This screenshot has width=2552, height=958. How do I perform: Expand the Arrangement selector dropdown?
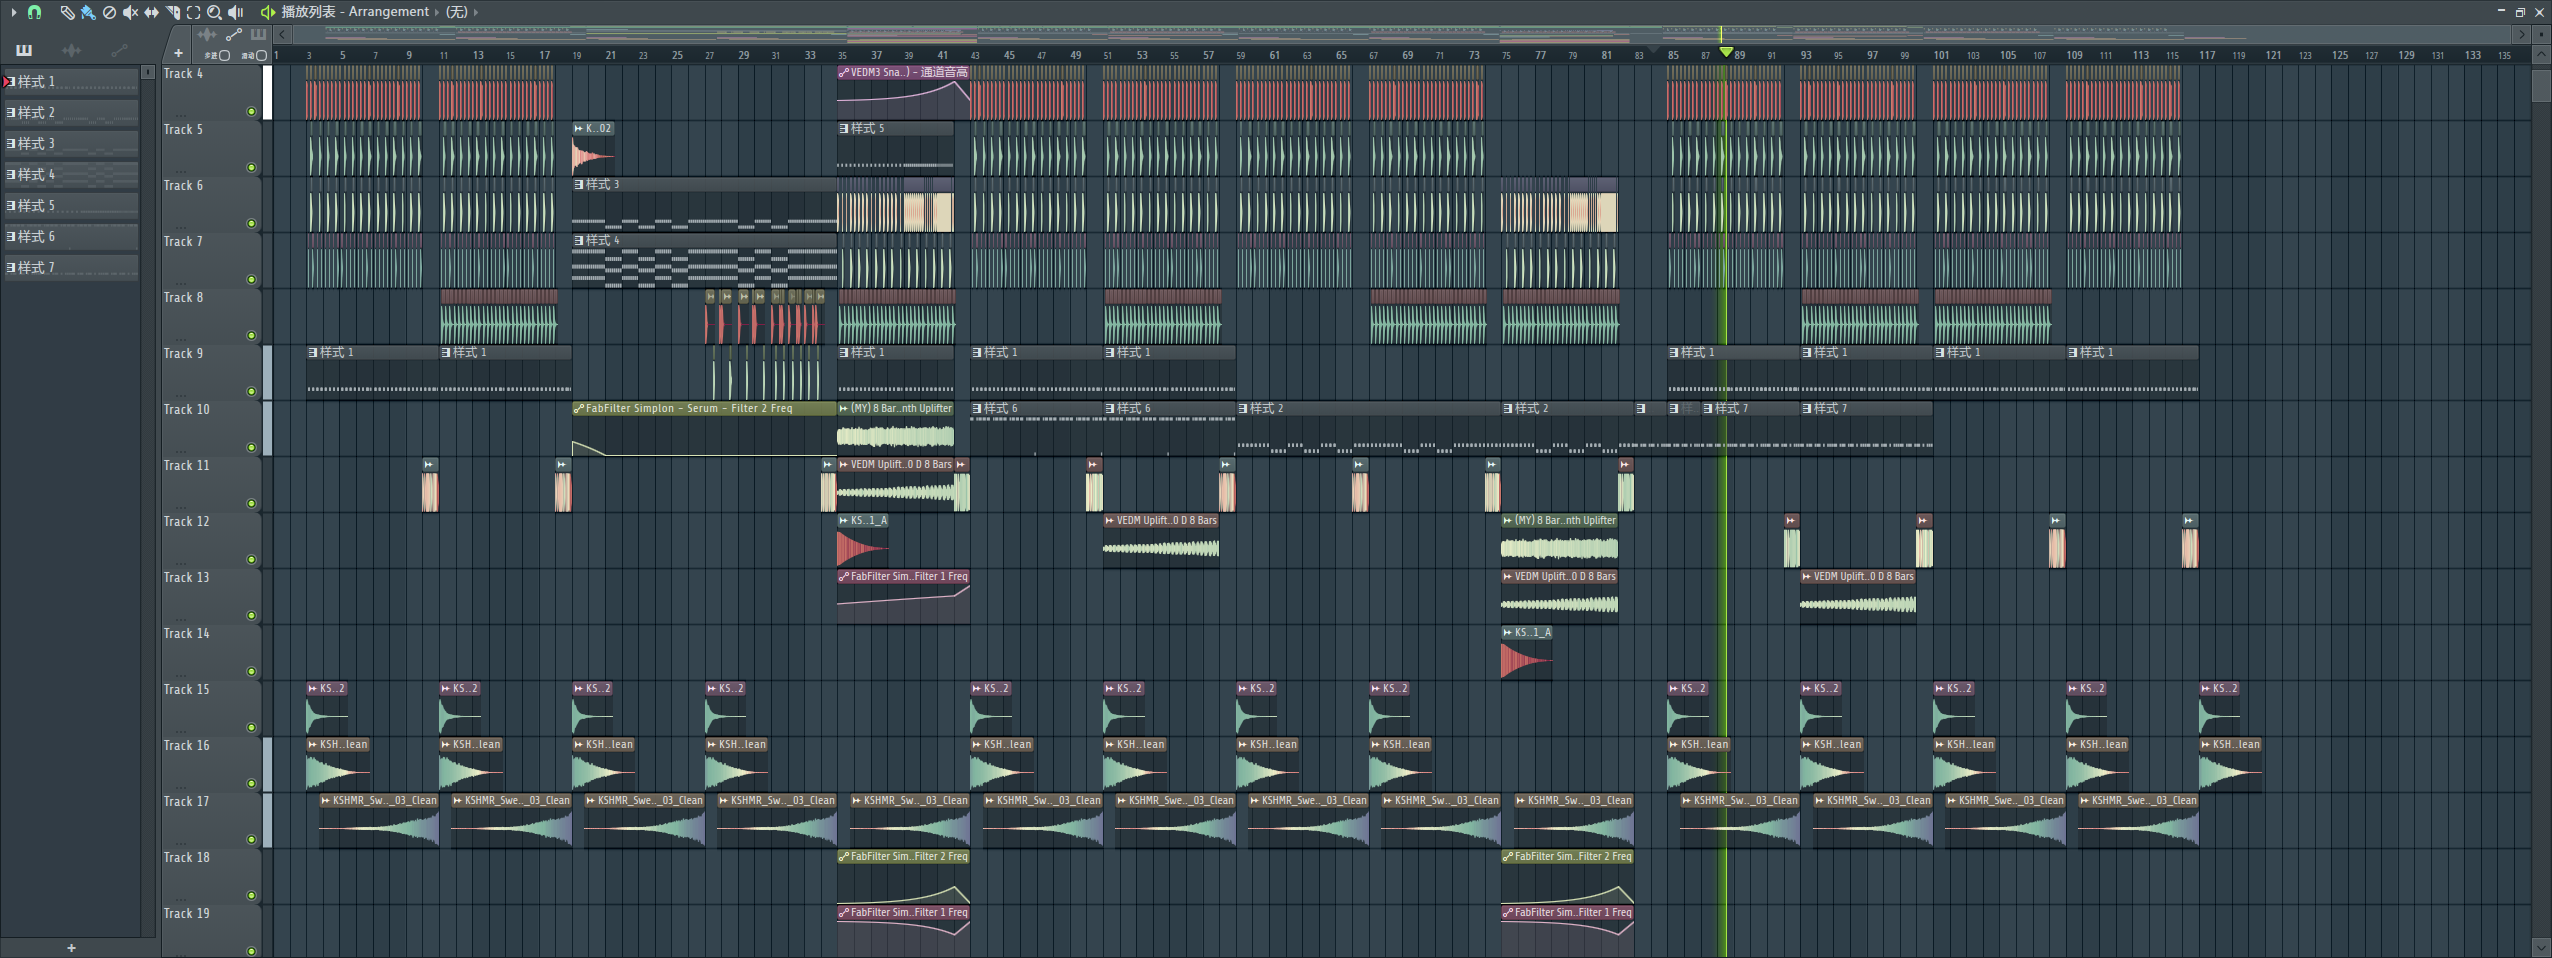436,12
